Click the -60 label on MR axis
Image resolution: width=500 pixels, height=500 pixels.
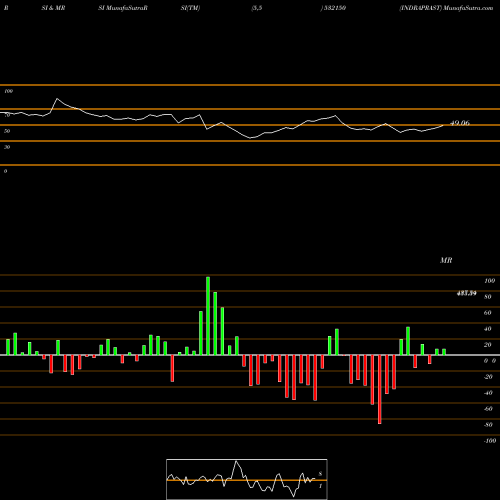(x=488, y=409)
